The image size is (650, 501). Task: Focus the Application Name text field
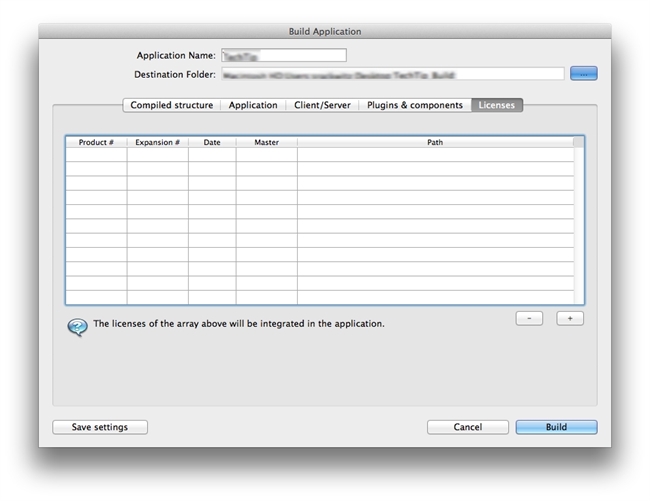click(283, 56)
